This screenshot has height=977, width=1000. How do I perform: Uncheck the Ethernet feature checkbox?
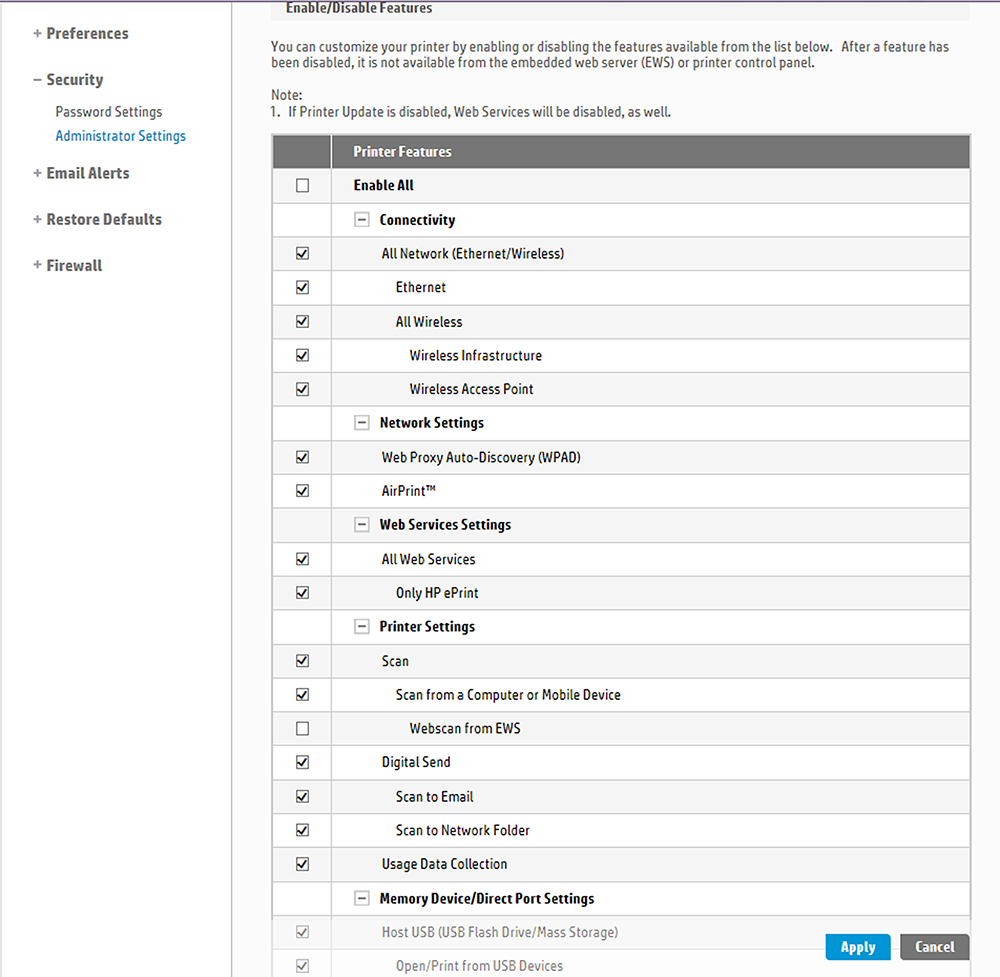coord(302,288)
